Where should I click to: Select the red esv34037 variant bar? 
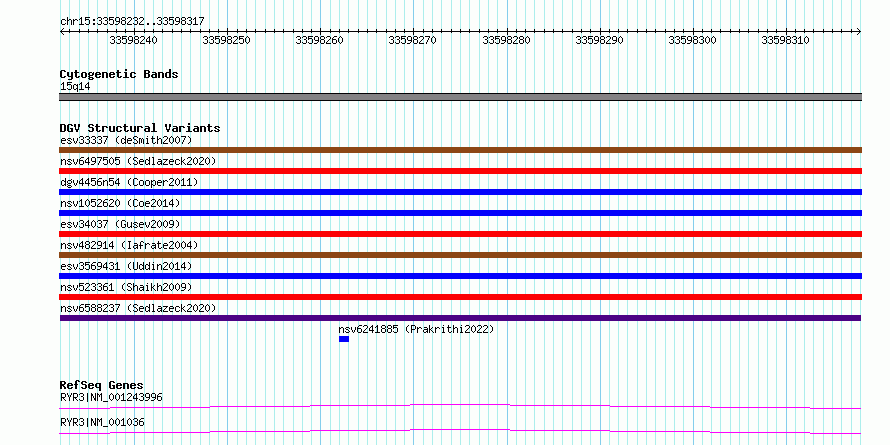pos(460,234)
